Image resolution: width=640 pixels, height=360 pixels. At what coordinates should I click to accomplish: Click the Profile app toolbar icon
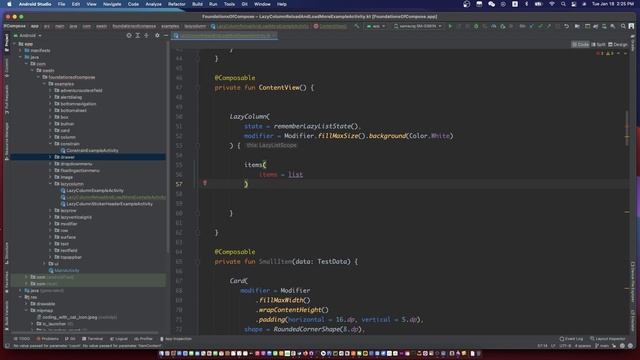[493, 26]
